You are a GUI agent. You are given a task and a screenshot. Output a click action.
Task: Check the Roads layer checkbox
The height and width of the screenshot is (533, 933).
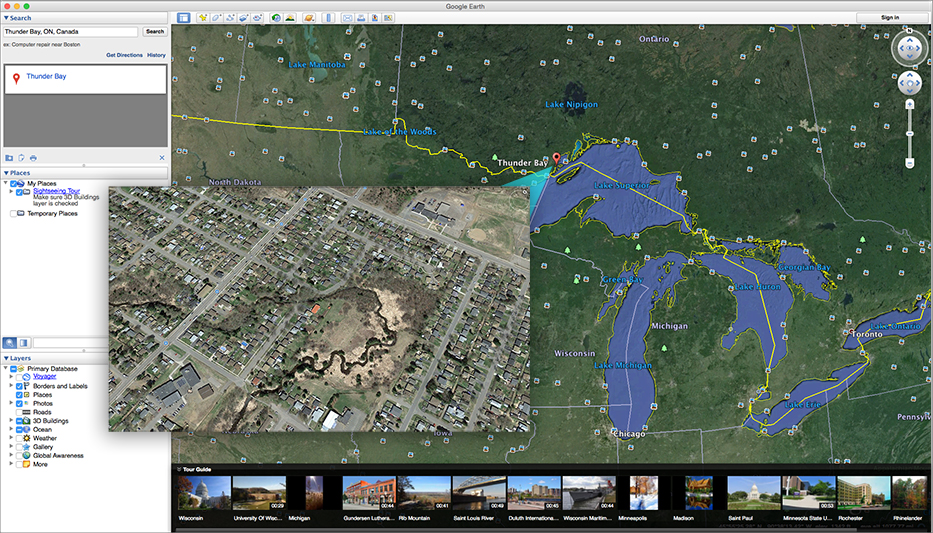click(19, 412)
